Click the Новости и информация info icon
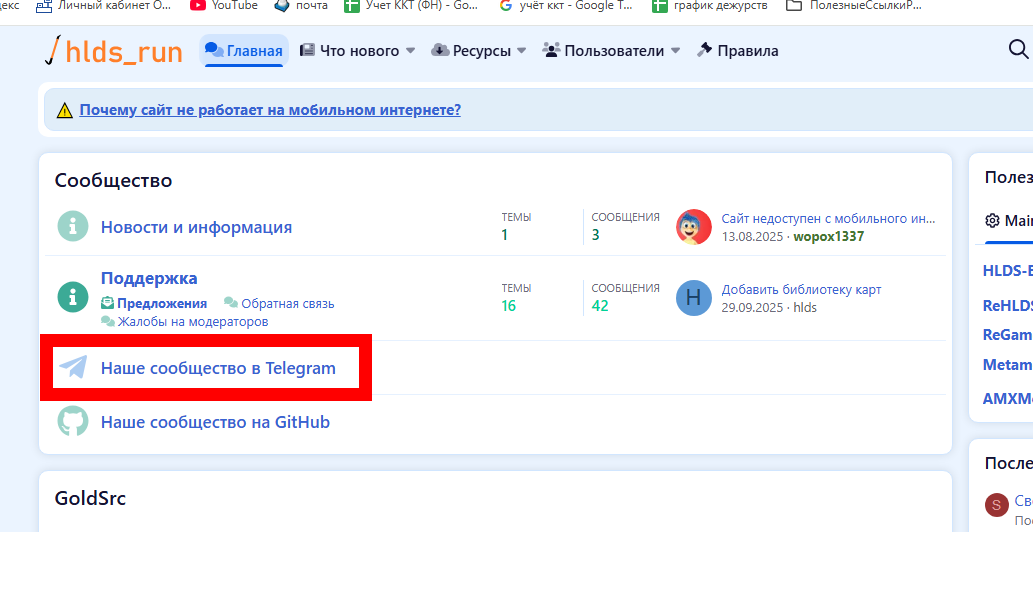1033x600 pixels. (x=73, y=227)
